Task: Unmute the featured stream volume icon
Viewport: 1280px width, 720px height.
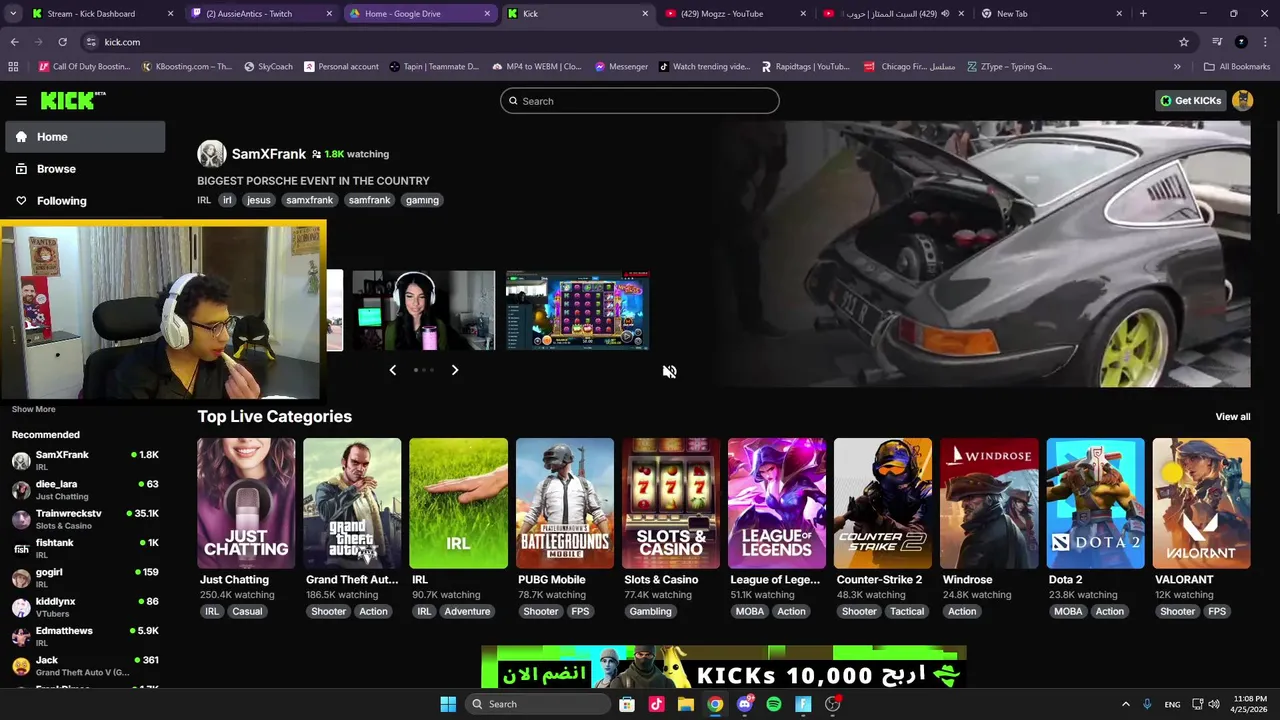Action: tap(669, 372)
